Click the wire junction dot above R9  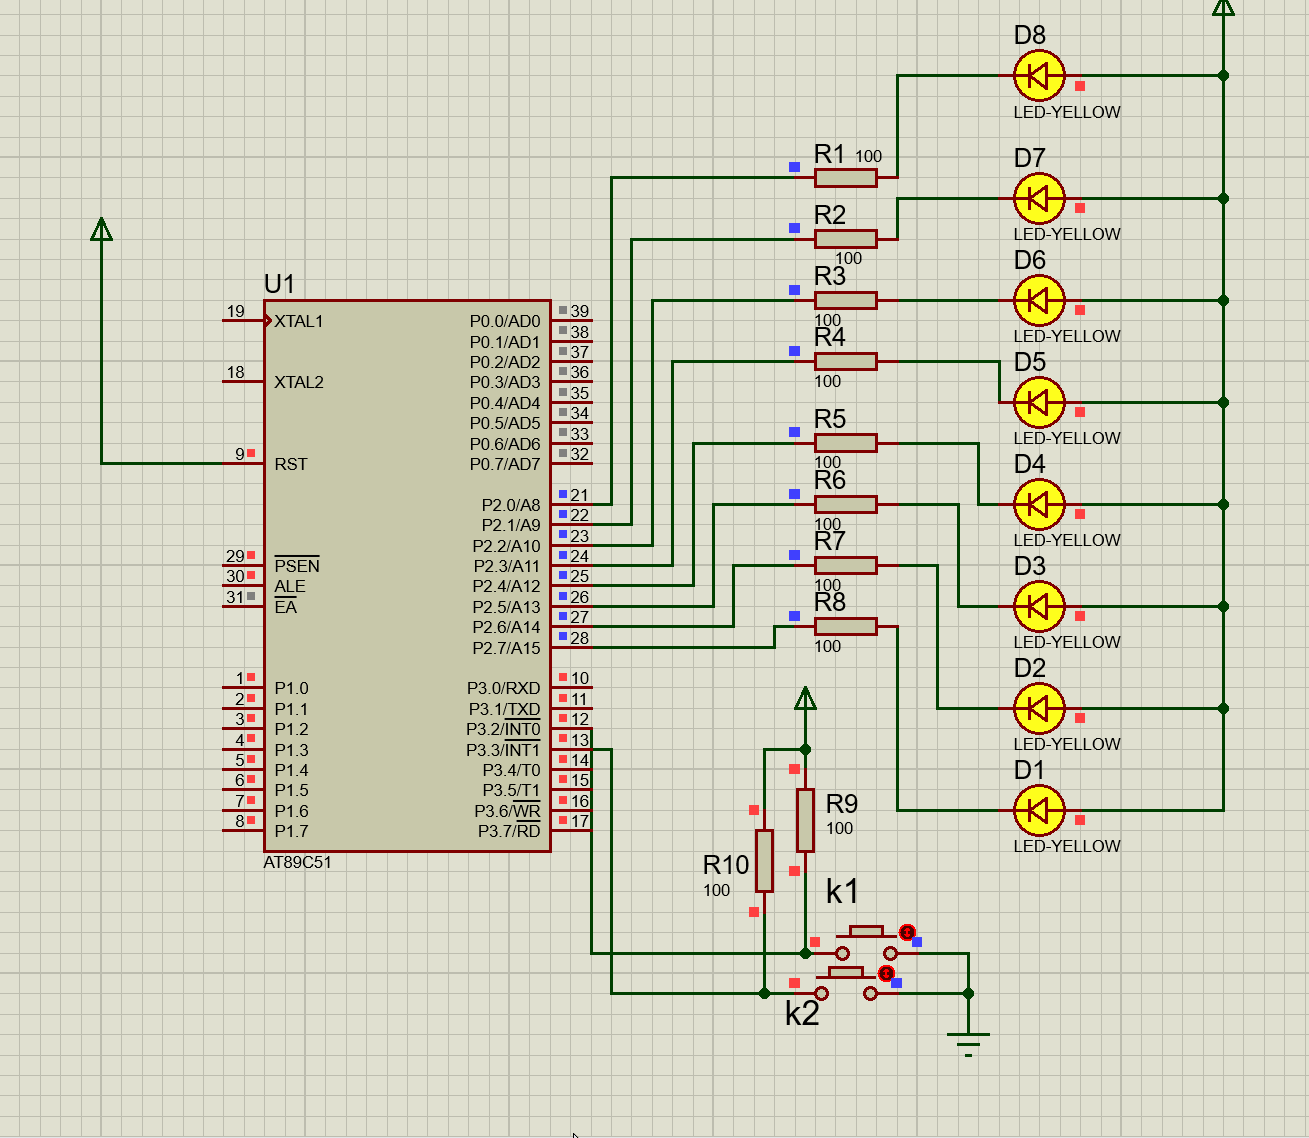(x=805, y=749)
